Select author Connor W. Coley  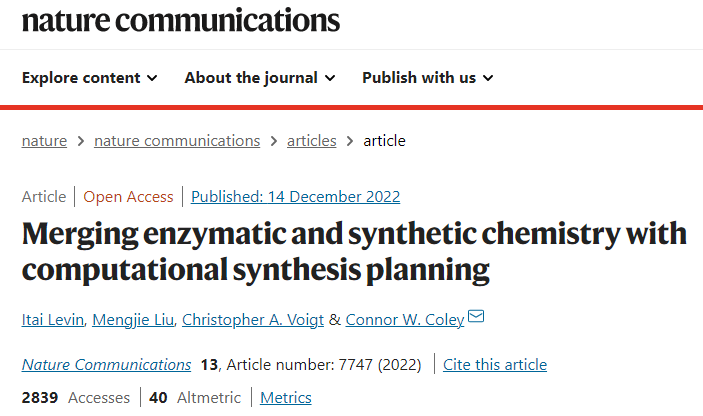pyautogui.click(x=404, y=319)
